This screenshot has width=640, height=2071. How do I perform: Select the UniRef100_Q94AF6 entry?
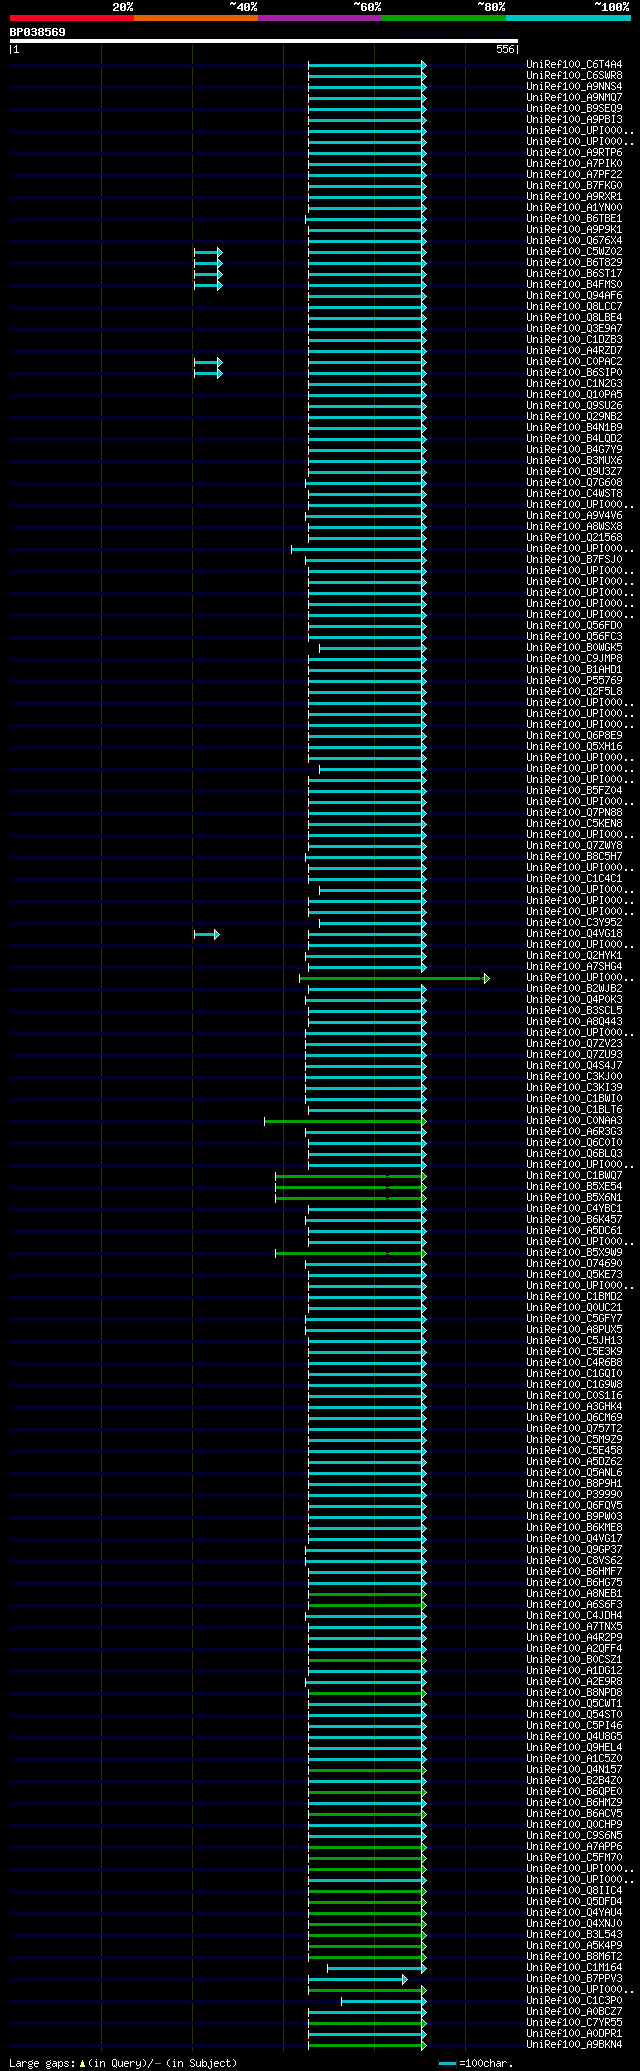pyautogui.click(x=574, y=296)
